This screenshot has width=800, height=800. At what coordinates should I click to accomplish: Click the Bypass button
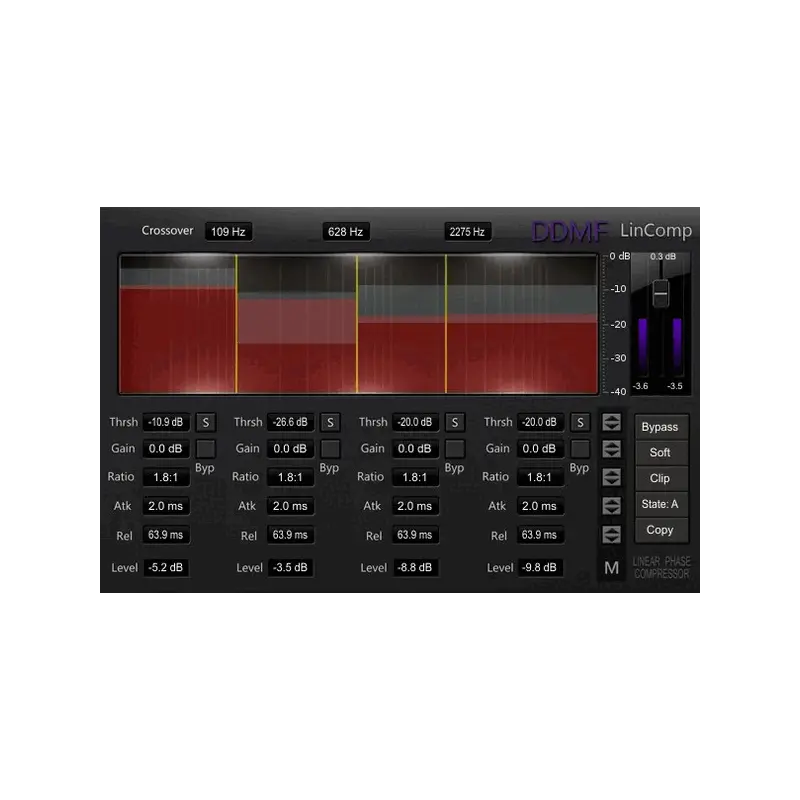[660, 427]
